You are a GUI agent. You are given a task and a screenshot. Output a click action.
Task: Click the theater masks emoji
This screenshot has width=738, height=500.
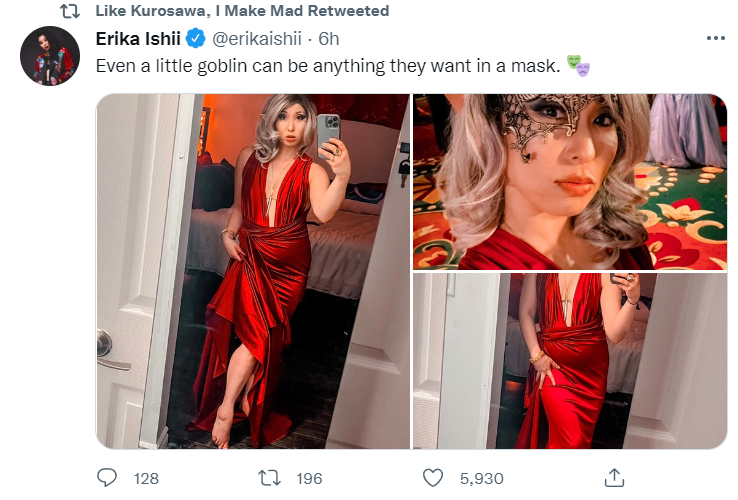click(x=578, y=66)
